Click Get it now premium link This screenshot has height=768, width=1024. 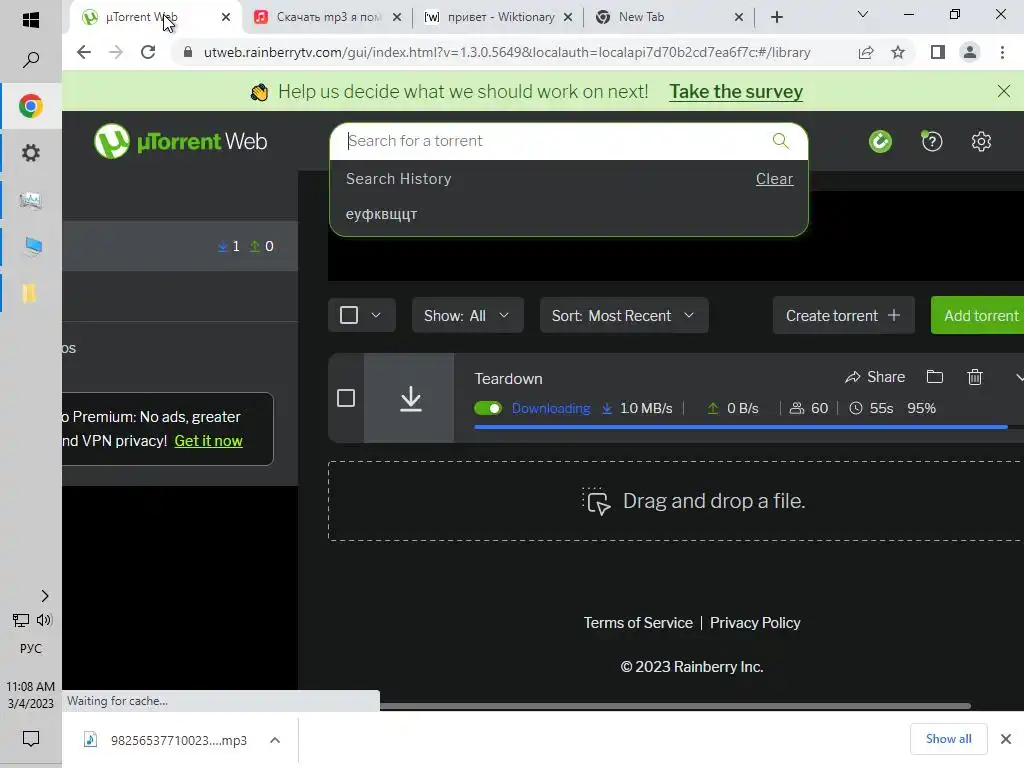[x=208, y=441]
